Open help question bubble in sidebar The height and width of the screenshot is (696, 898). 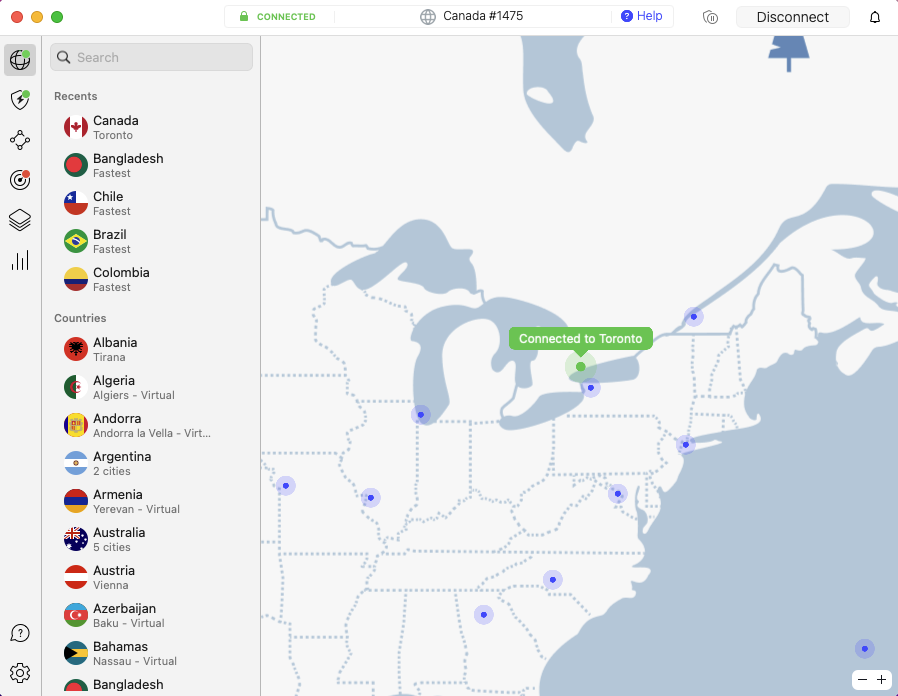click(x=20, y=633)
